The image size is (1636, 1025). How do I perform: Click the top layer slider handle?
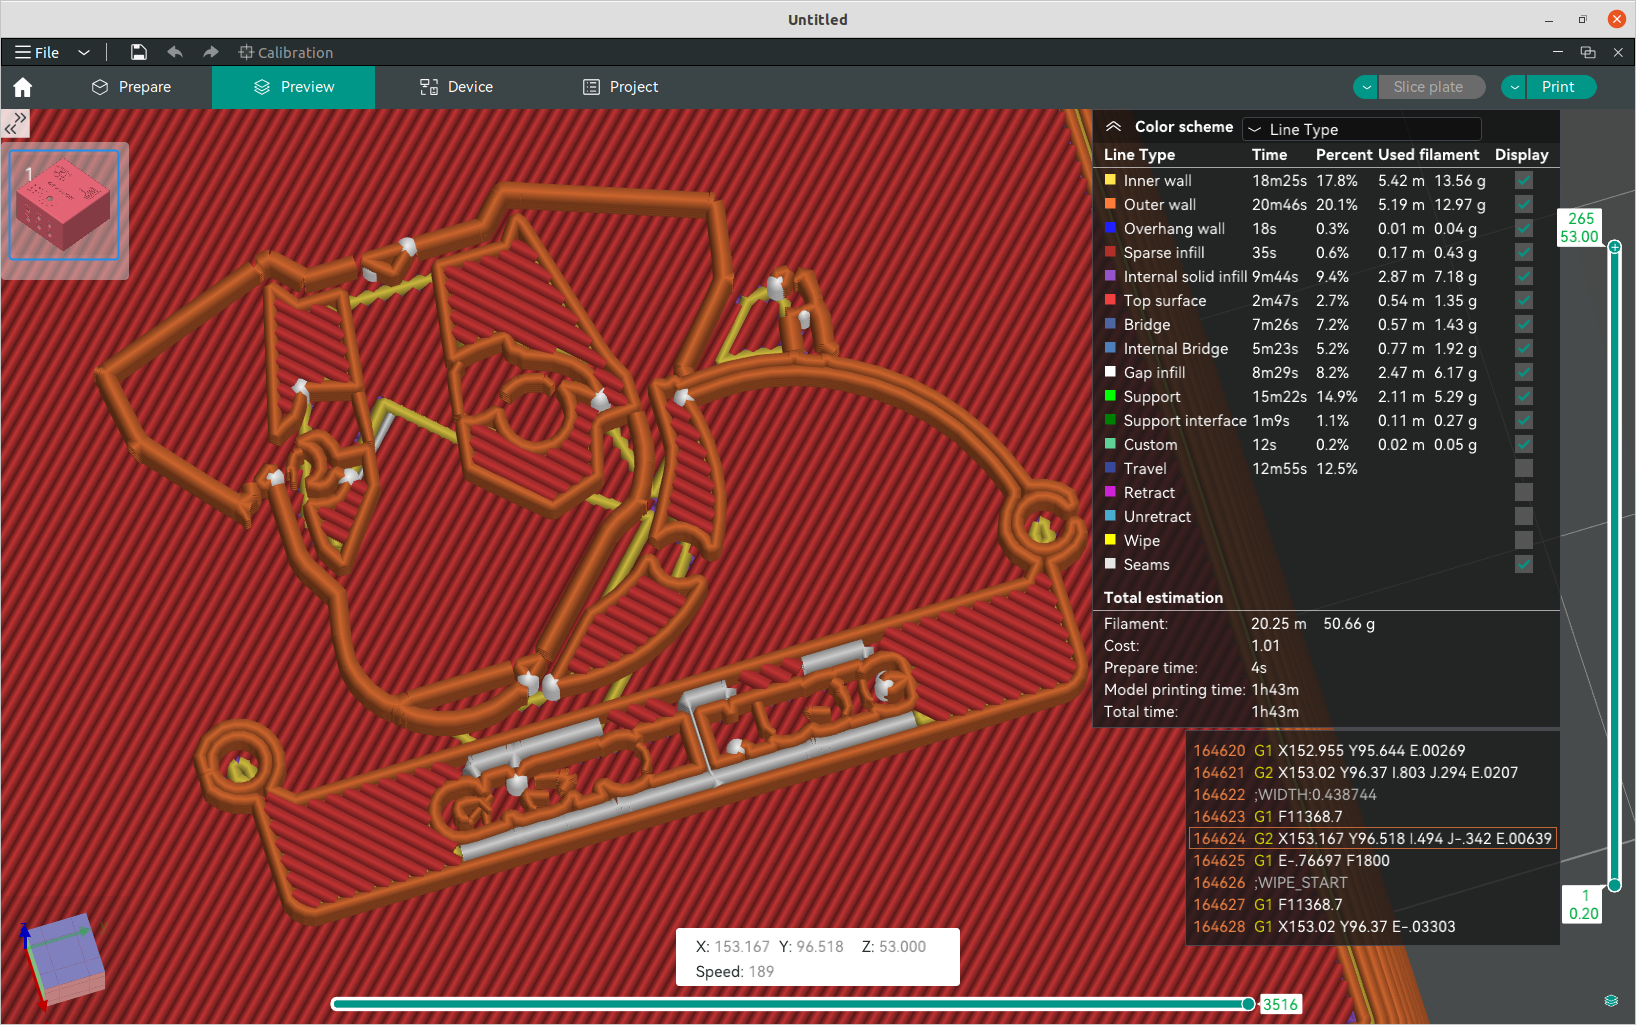coord(1615,246)
